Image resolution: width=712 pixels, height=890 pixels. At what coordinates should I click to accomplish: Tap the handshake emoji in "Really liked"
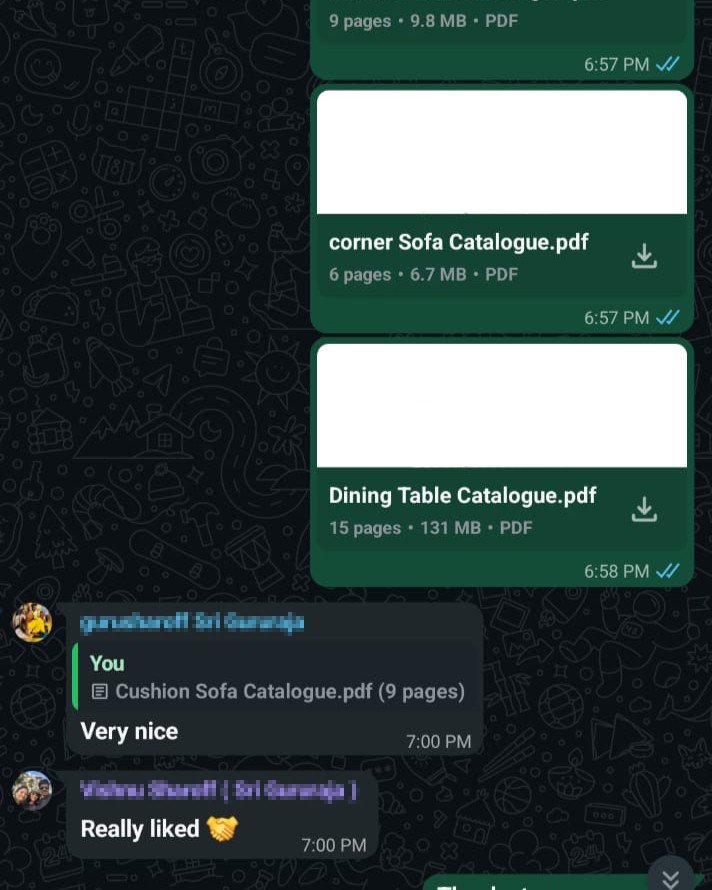tap(222, 829)
